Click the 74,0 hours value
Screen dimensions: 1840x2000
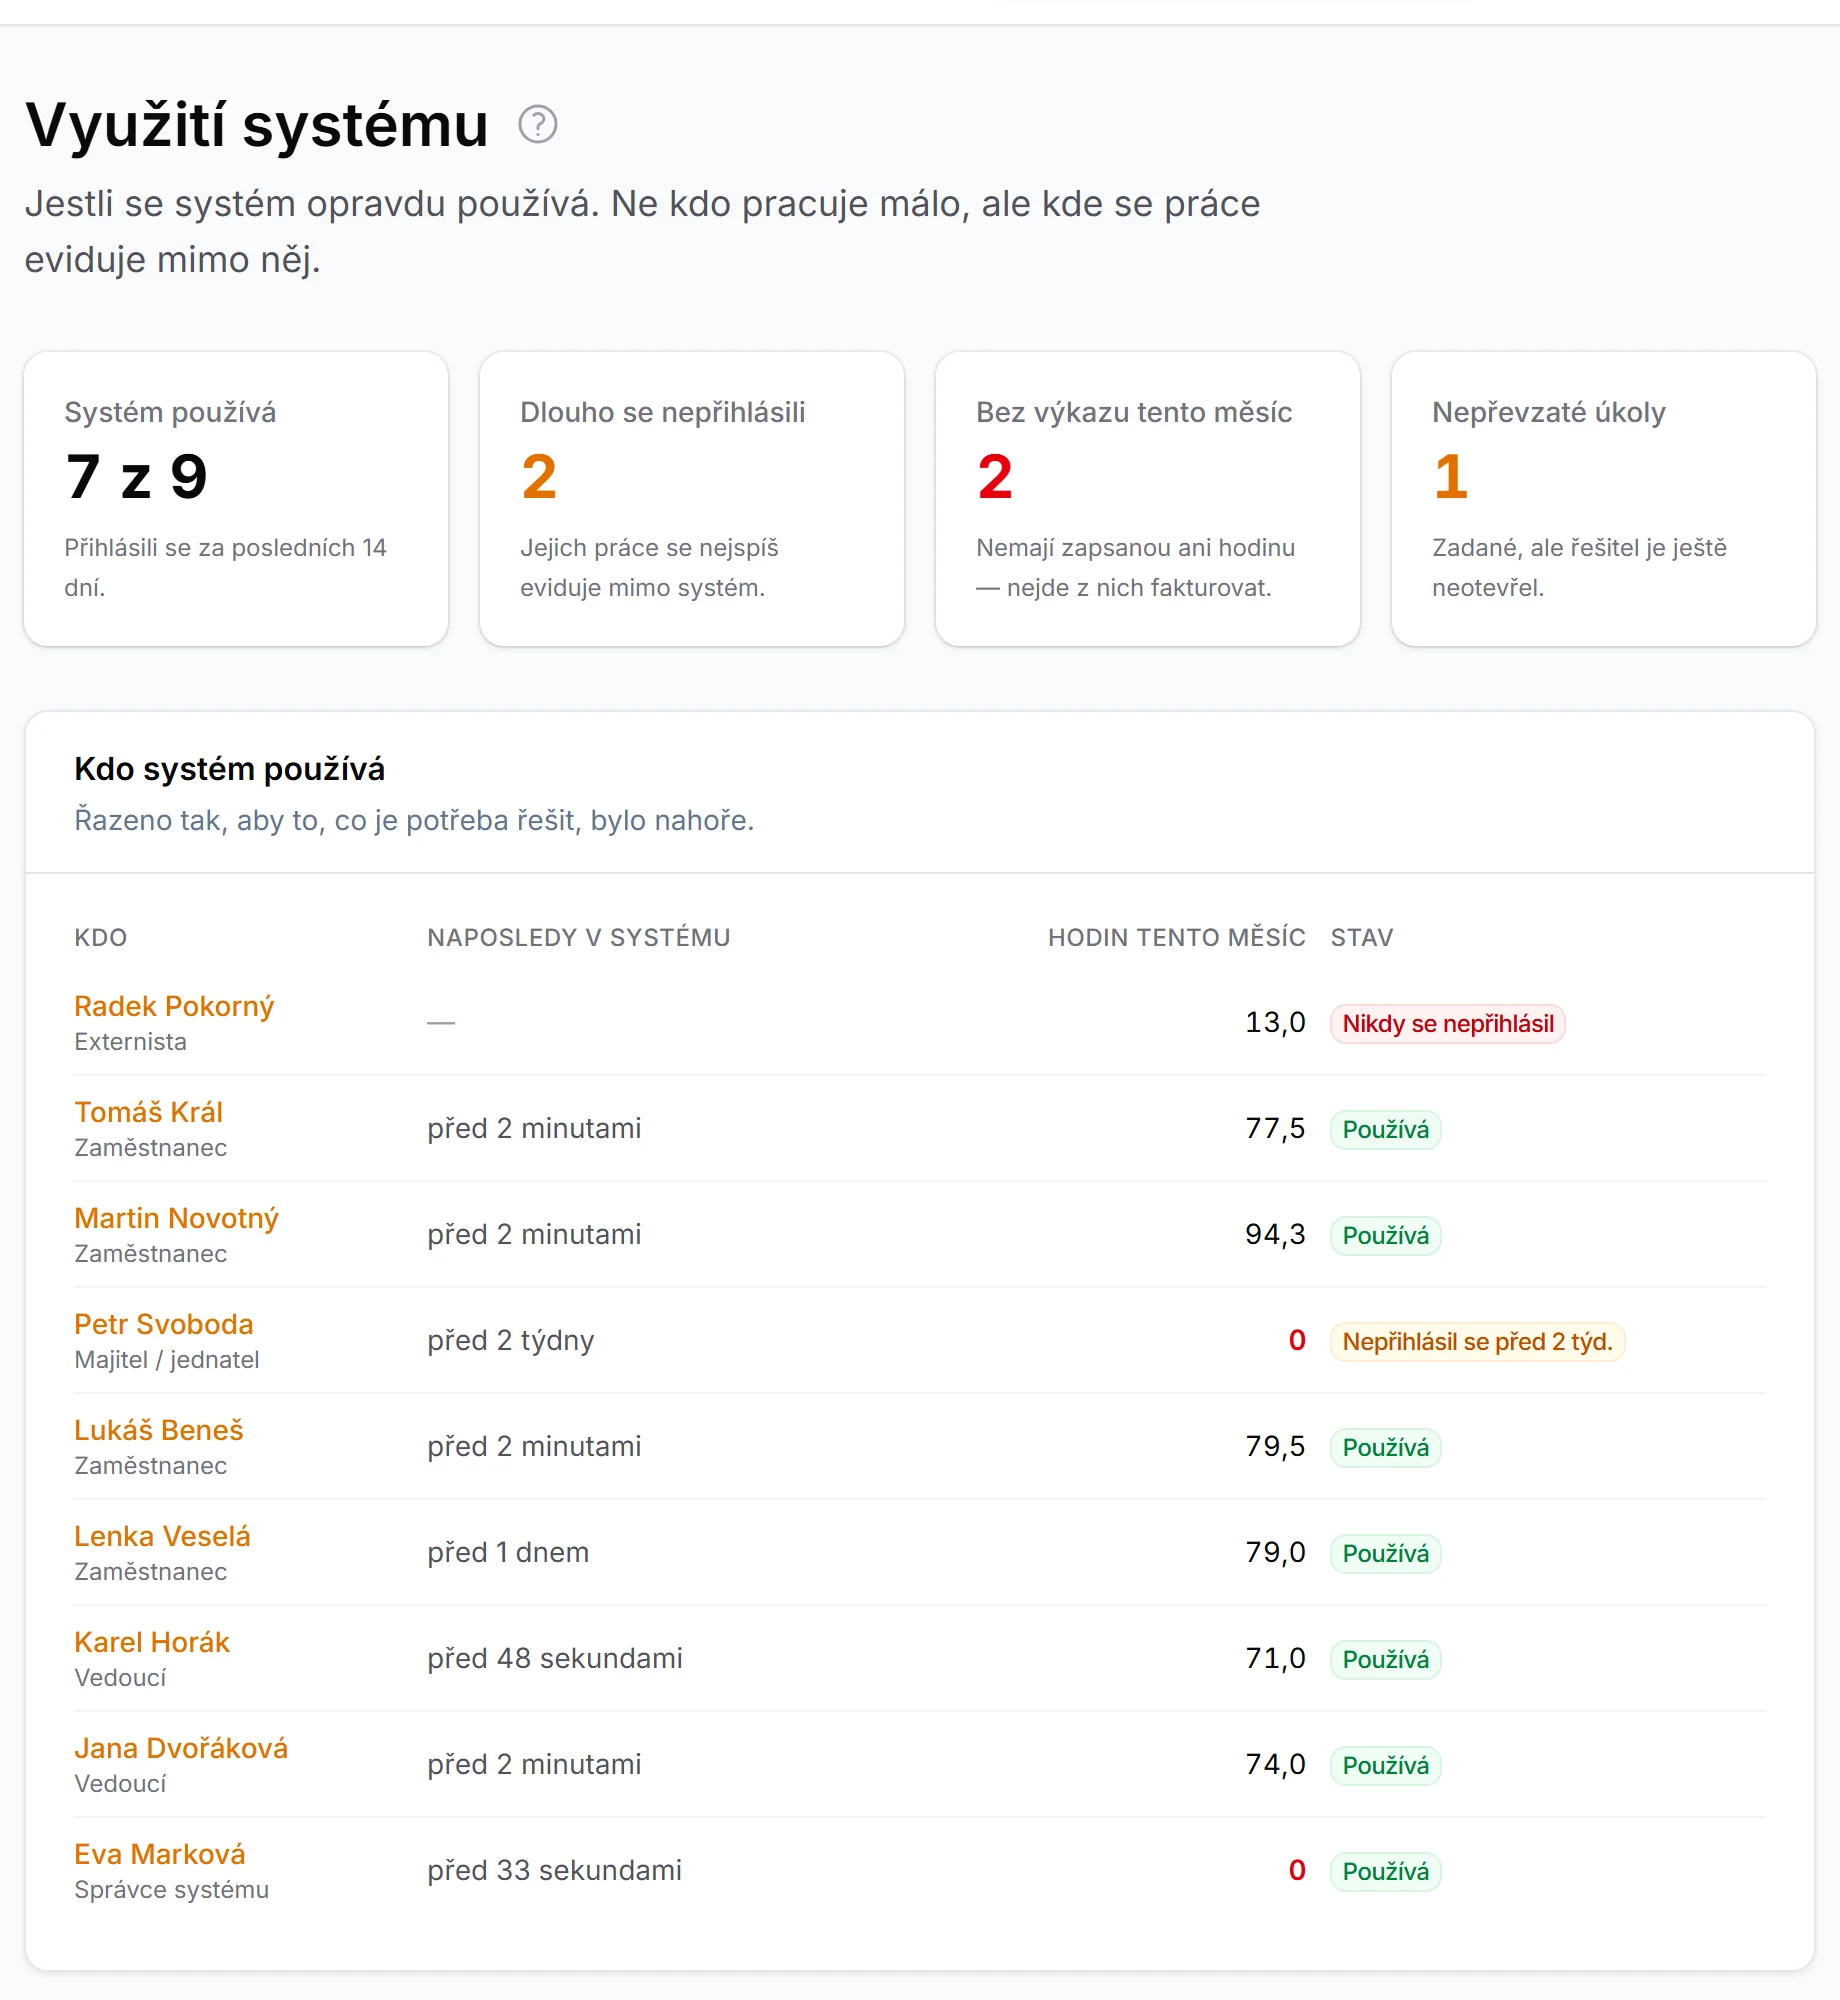click(x=1275, y=1765)
